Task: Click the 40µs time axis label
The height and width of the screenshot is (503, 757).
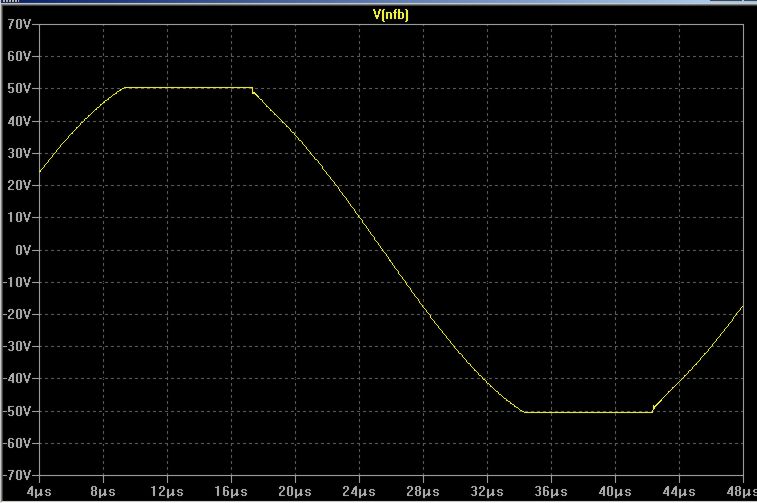Action: click(x=615, y=492)
